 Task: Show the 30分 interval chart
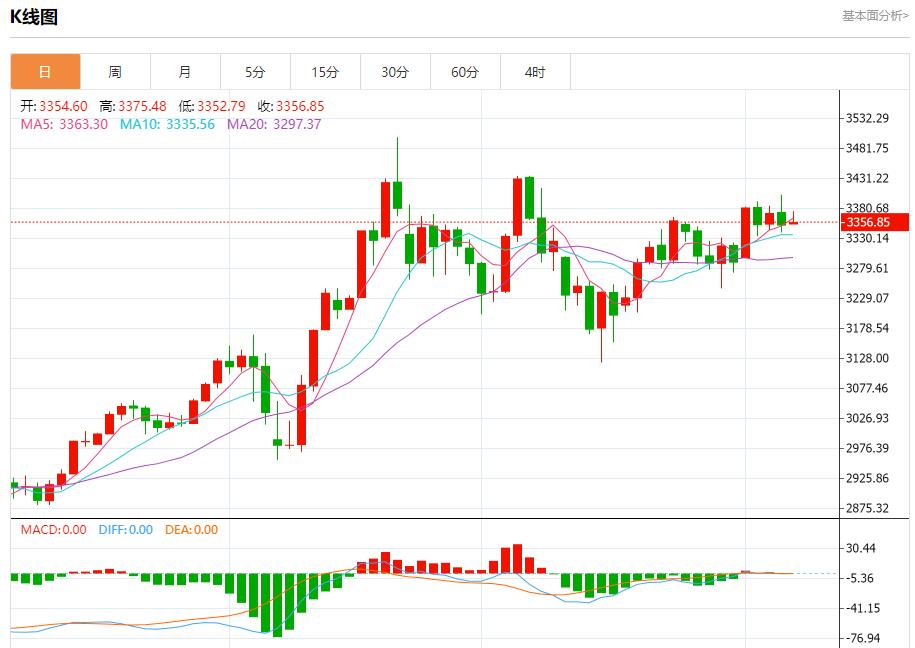(395, 72)
